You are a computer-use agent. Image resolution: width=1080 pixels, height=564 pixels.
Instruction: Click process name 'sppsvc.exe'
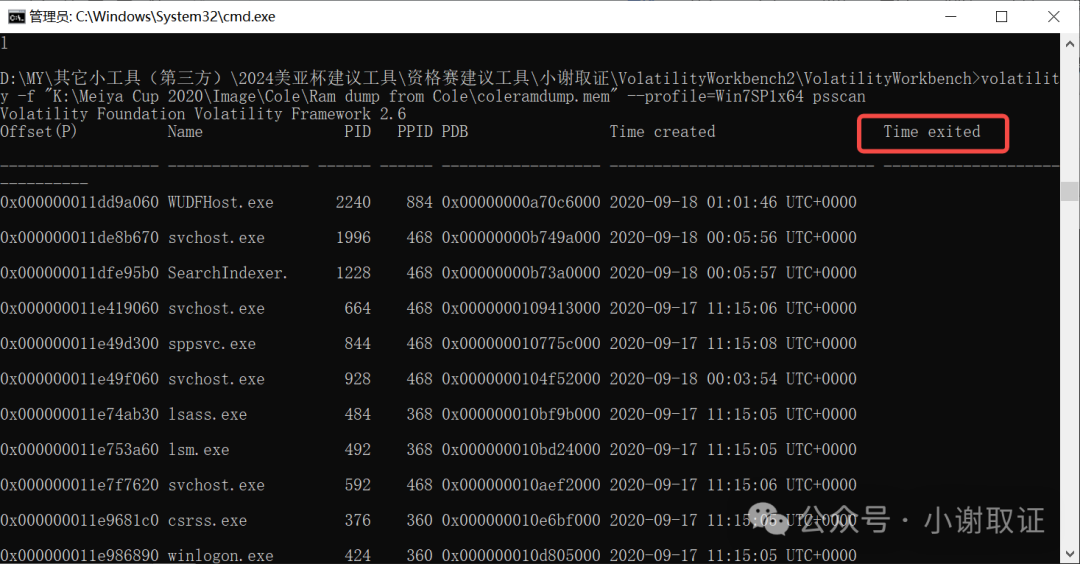211,344
